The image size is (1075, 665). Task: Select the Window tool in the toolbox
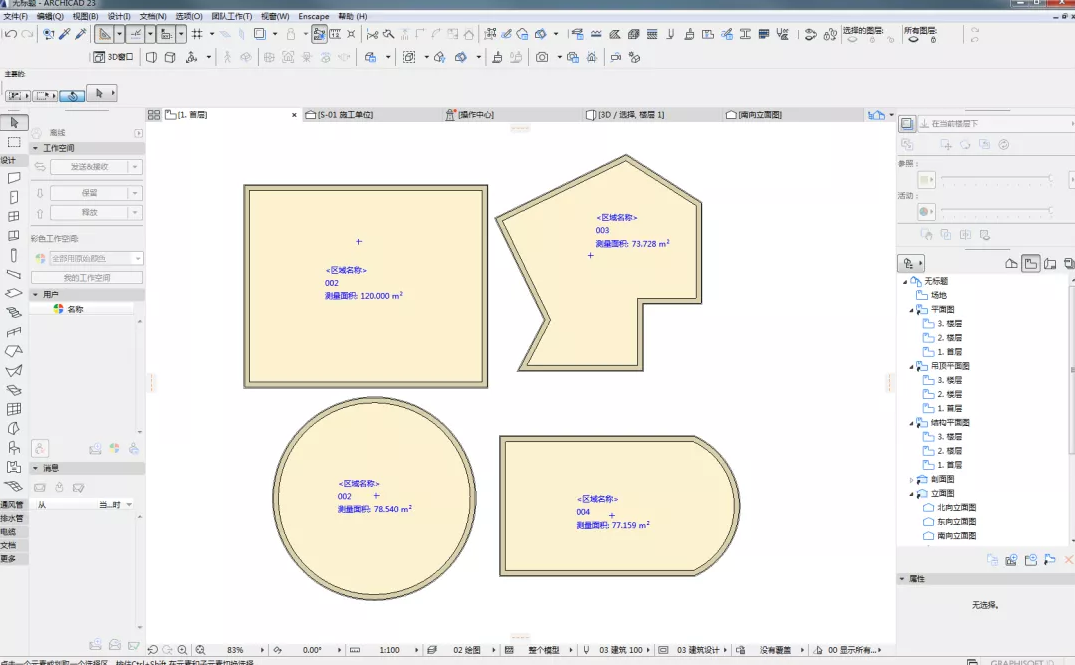pyautogui.click(x=14, y=217)
